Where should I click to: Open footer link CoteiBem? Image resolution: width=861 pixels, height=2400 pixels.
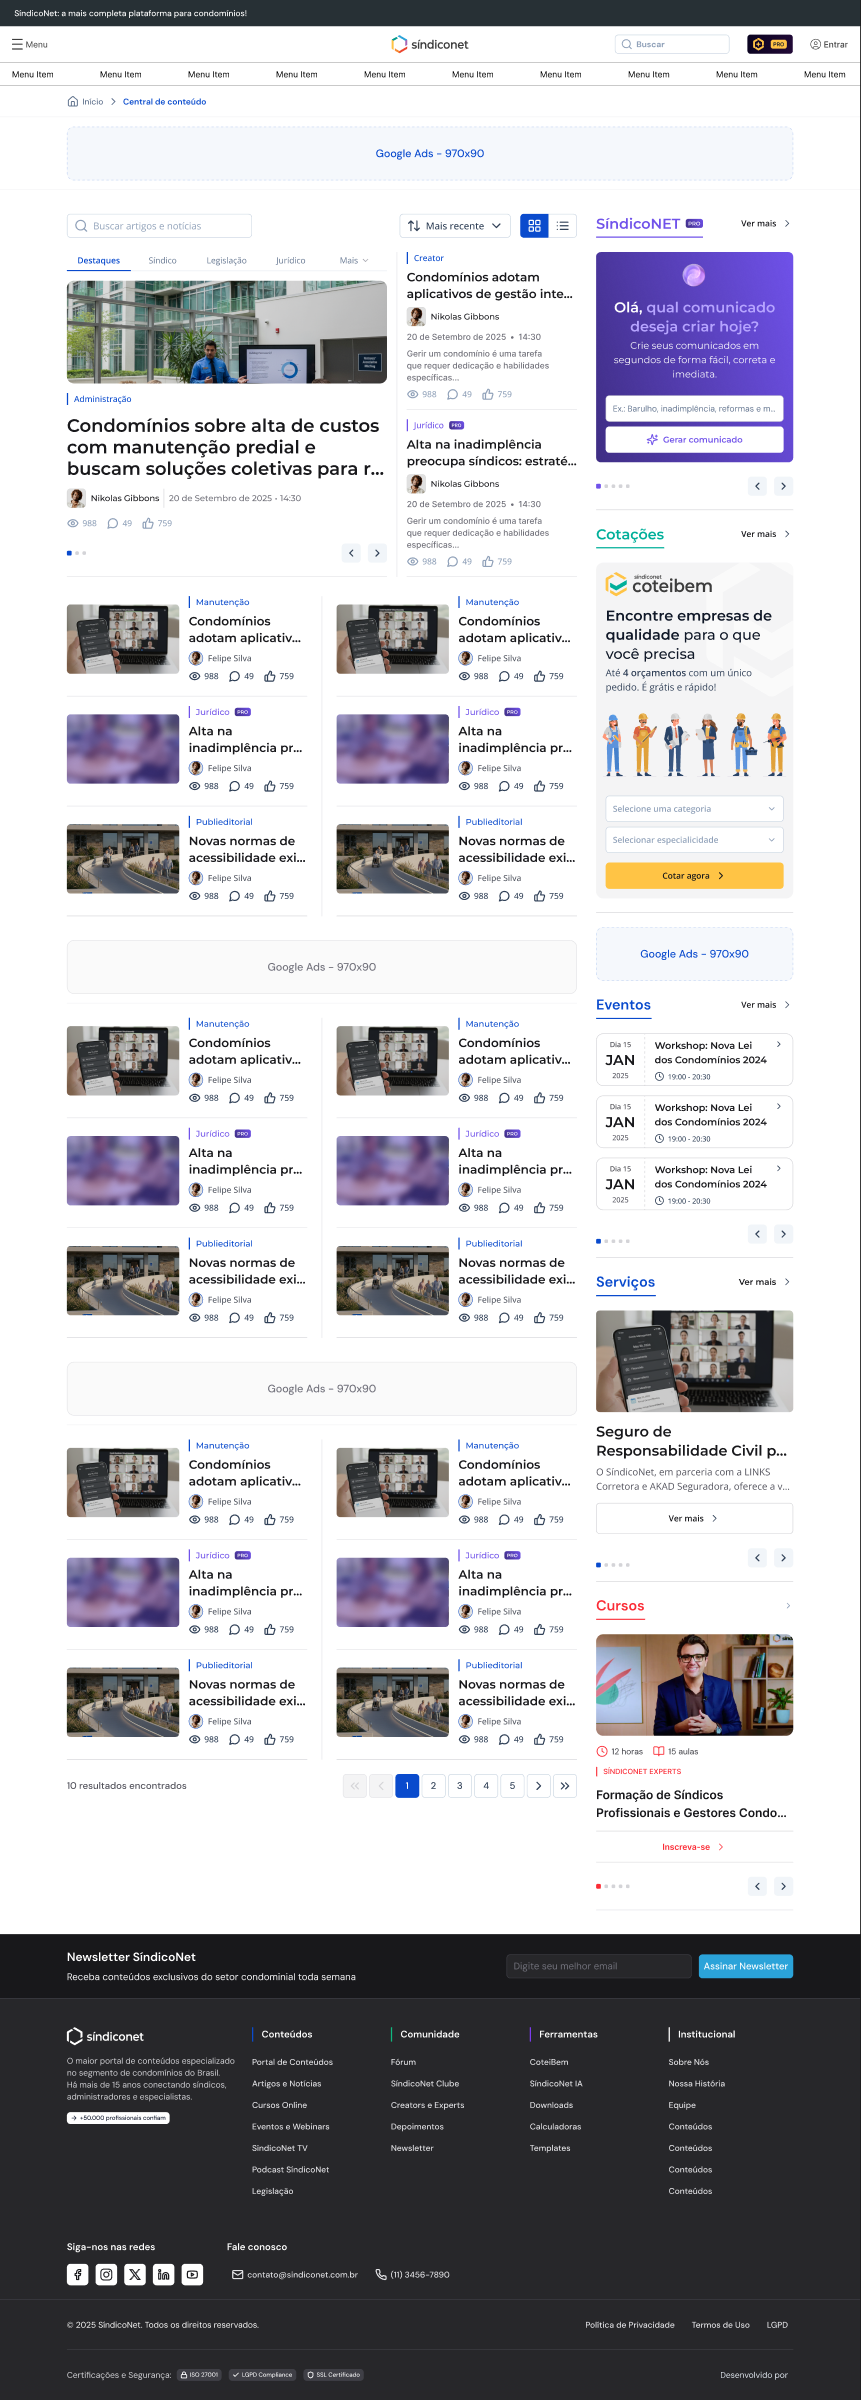[x=549, y=2062]
